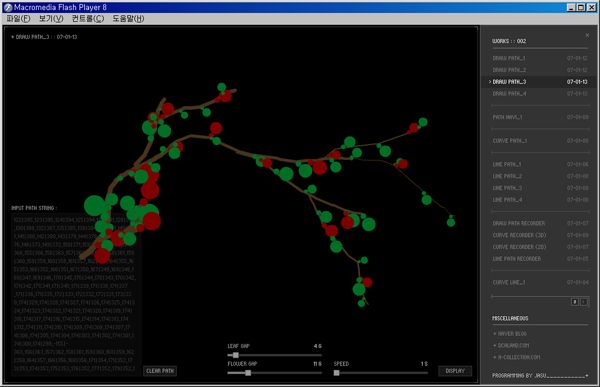Click the PROGRAMMING BY JASU credit
The image size is (600, 387).
540,376
